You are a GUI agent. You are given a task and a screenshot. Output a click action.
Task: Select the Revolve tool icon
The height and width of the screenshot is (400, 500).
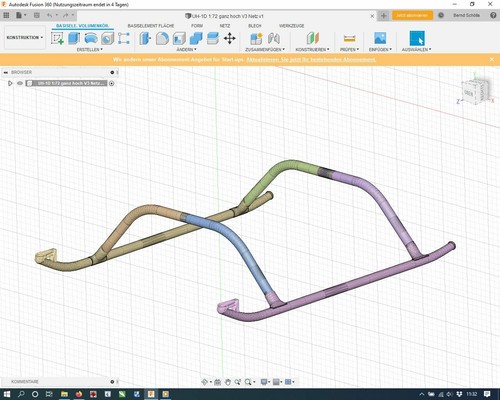coord(91,38)
